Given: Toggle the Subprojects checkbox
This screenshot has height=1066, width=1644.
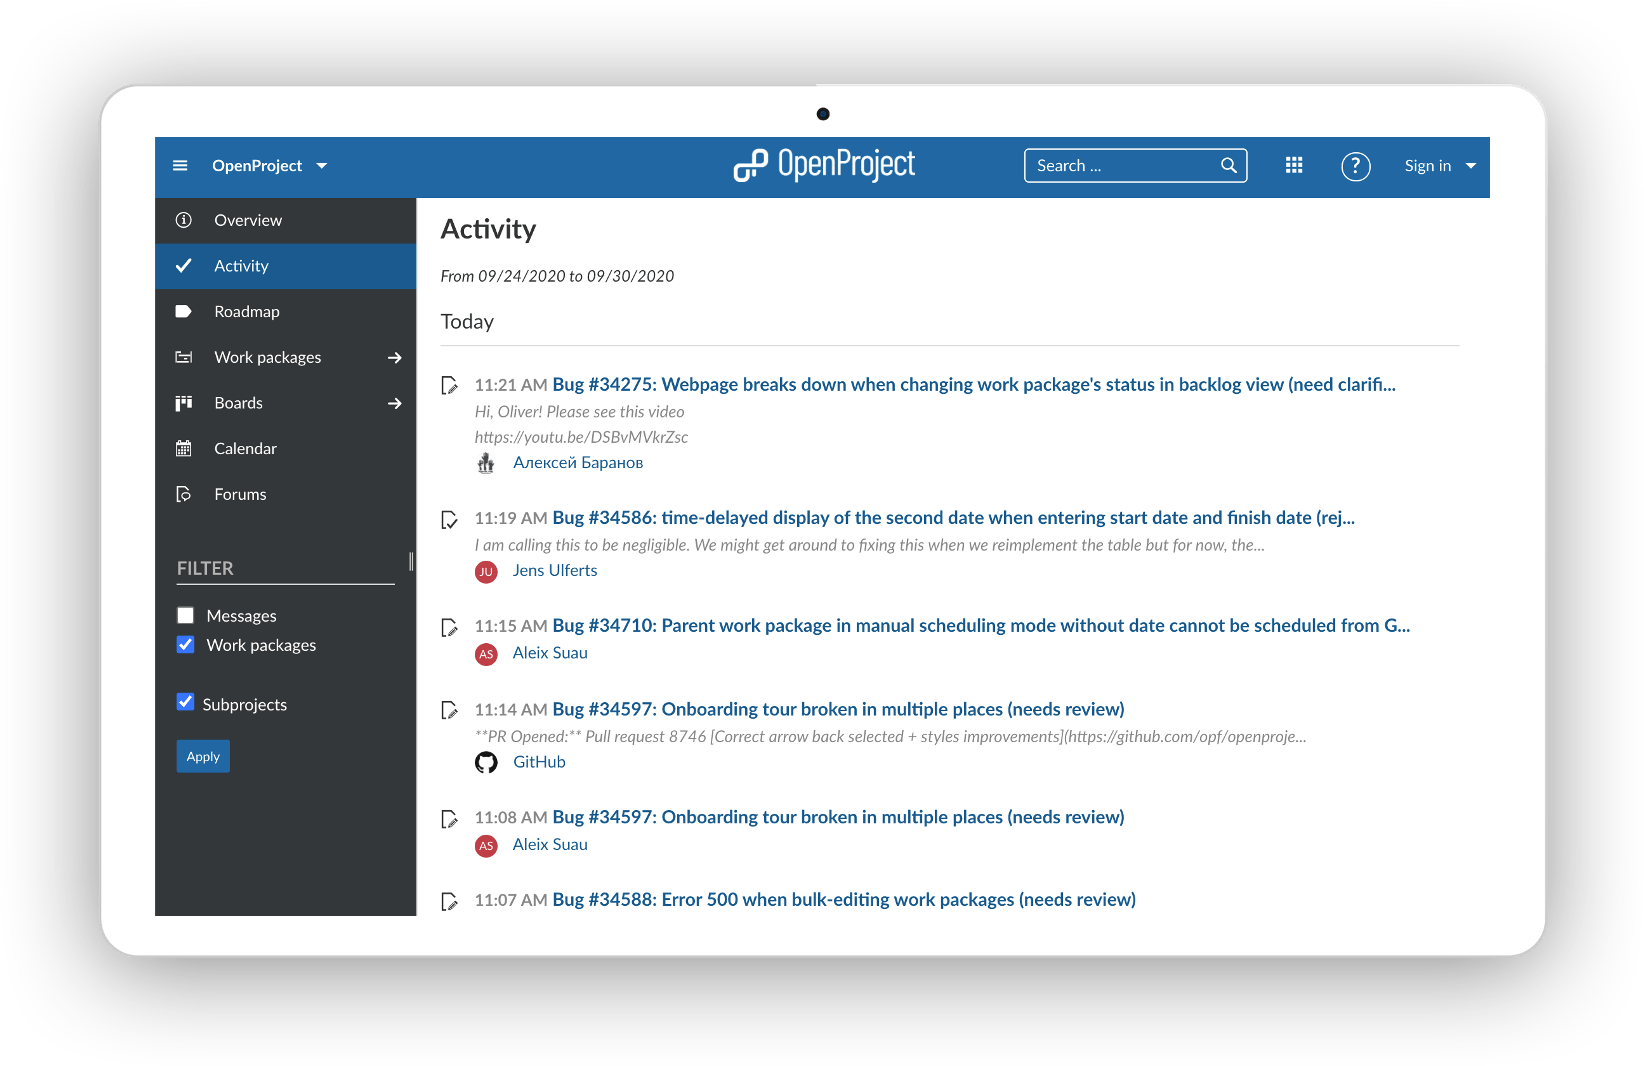Looking at the screenshot, I should [x=186, y=702].
